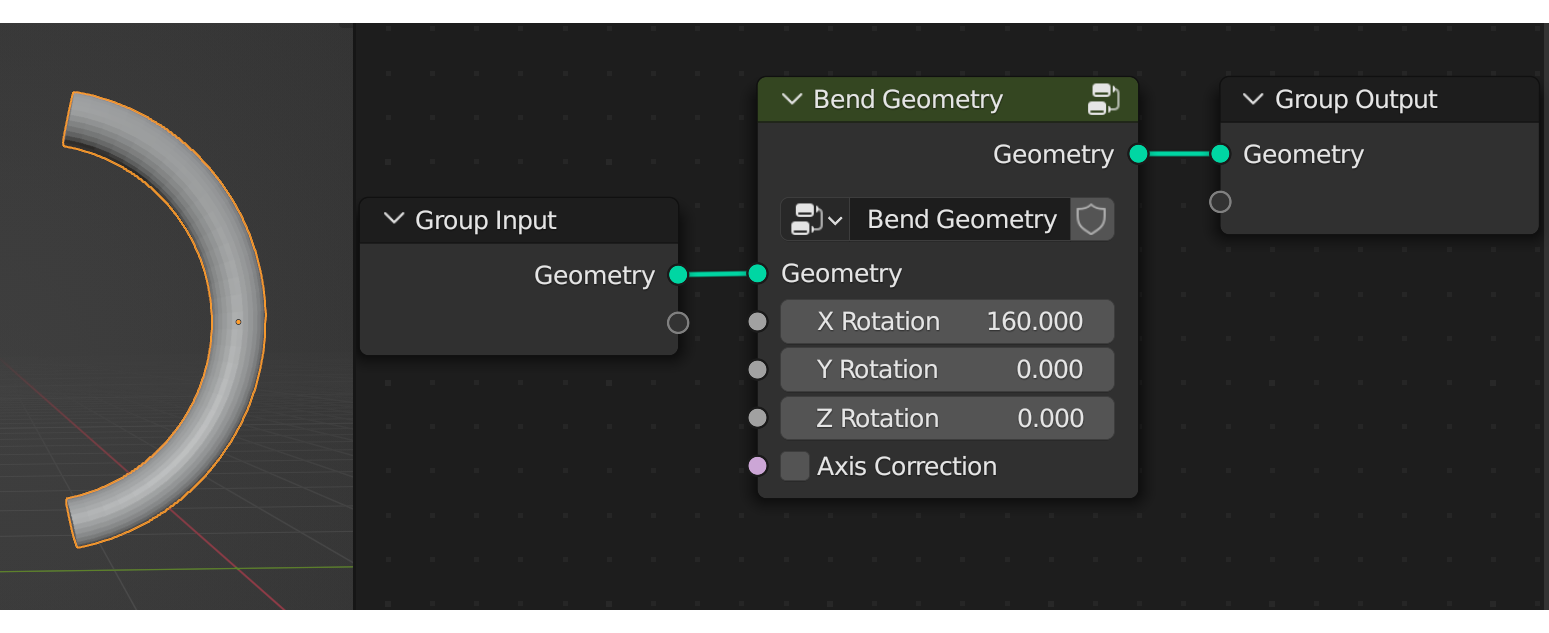Click the Geometry label on Group Output
Screen dimensions: 1549x633
(x=1303, y=154)
